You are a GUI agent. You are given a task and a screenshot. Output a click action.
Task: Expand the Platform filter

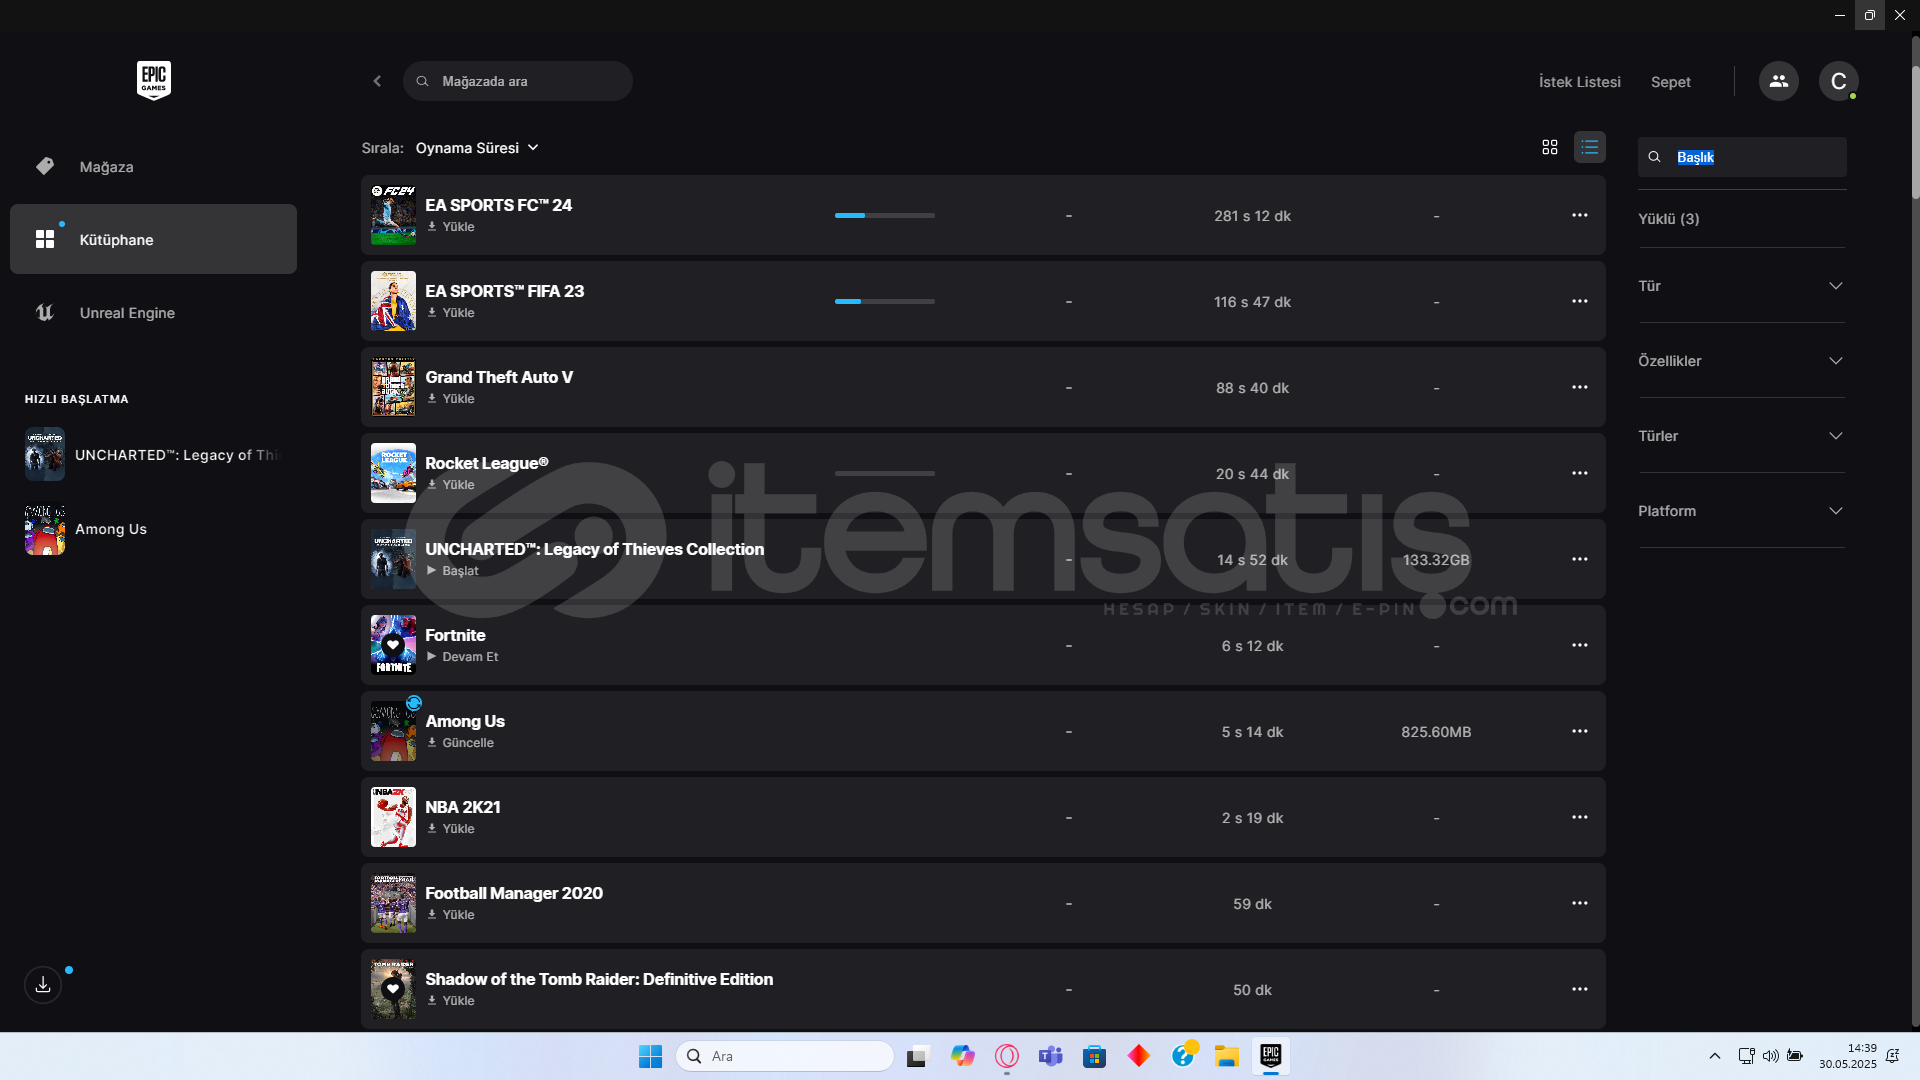click(1741, 511)
